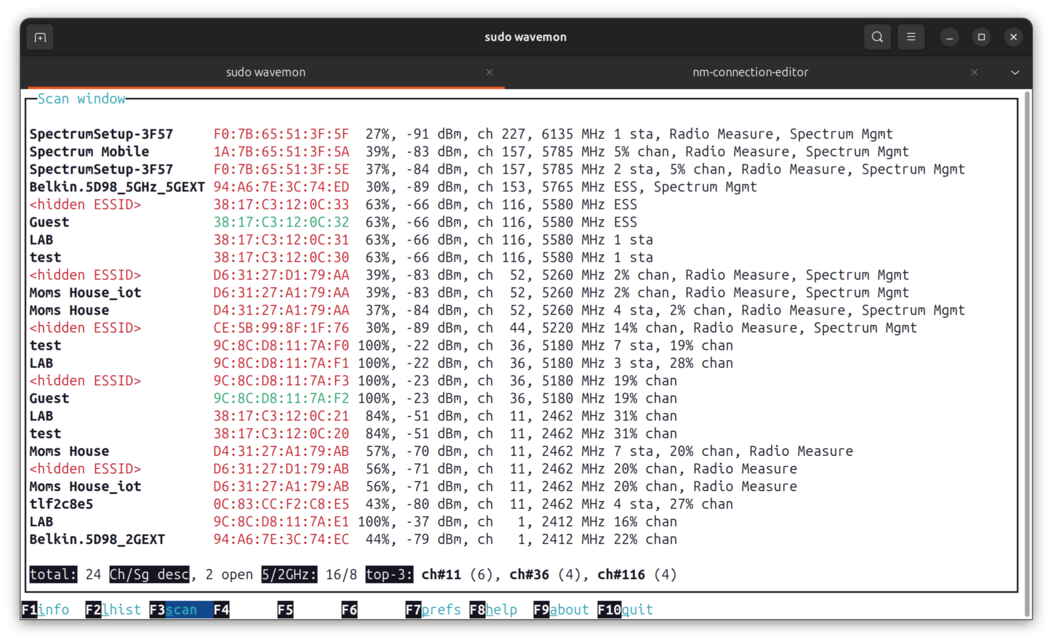Click the F5 function key label
The image size is (1053, 642).
coord(285,610)
